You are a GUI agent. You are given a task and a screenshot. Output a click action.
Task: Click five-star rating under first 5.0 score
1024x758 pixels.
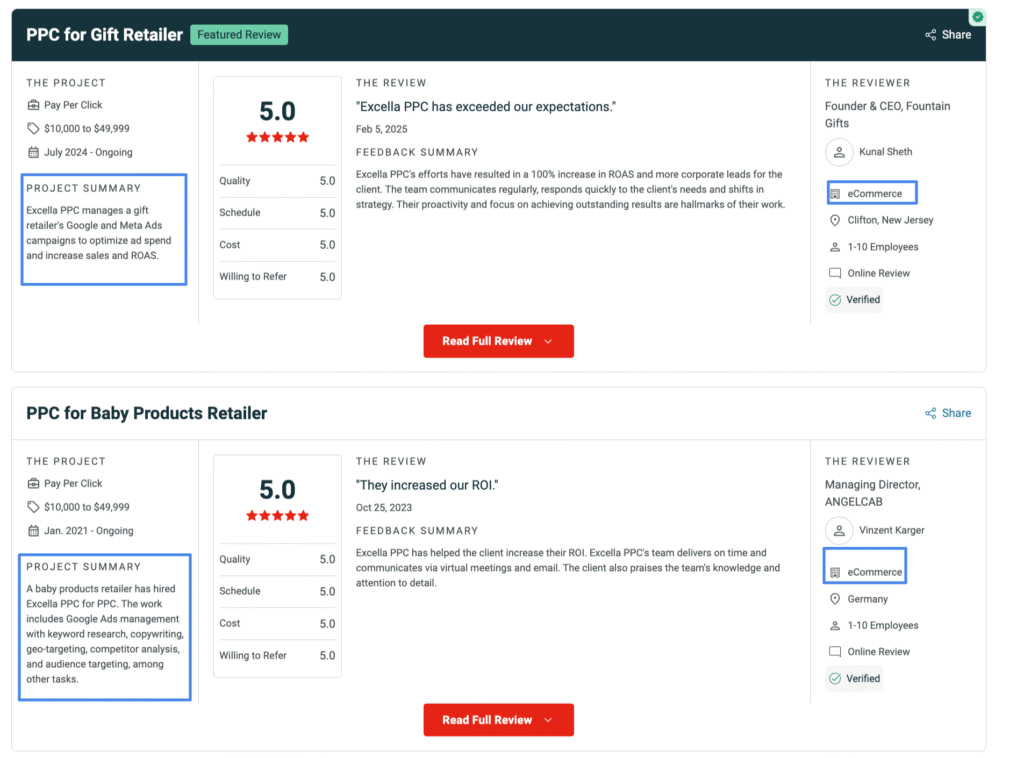click(x=277, y=137)
